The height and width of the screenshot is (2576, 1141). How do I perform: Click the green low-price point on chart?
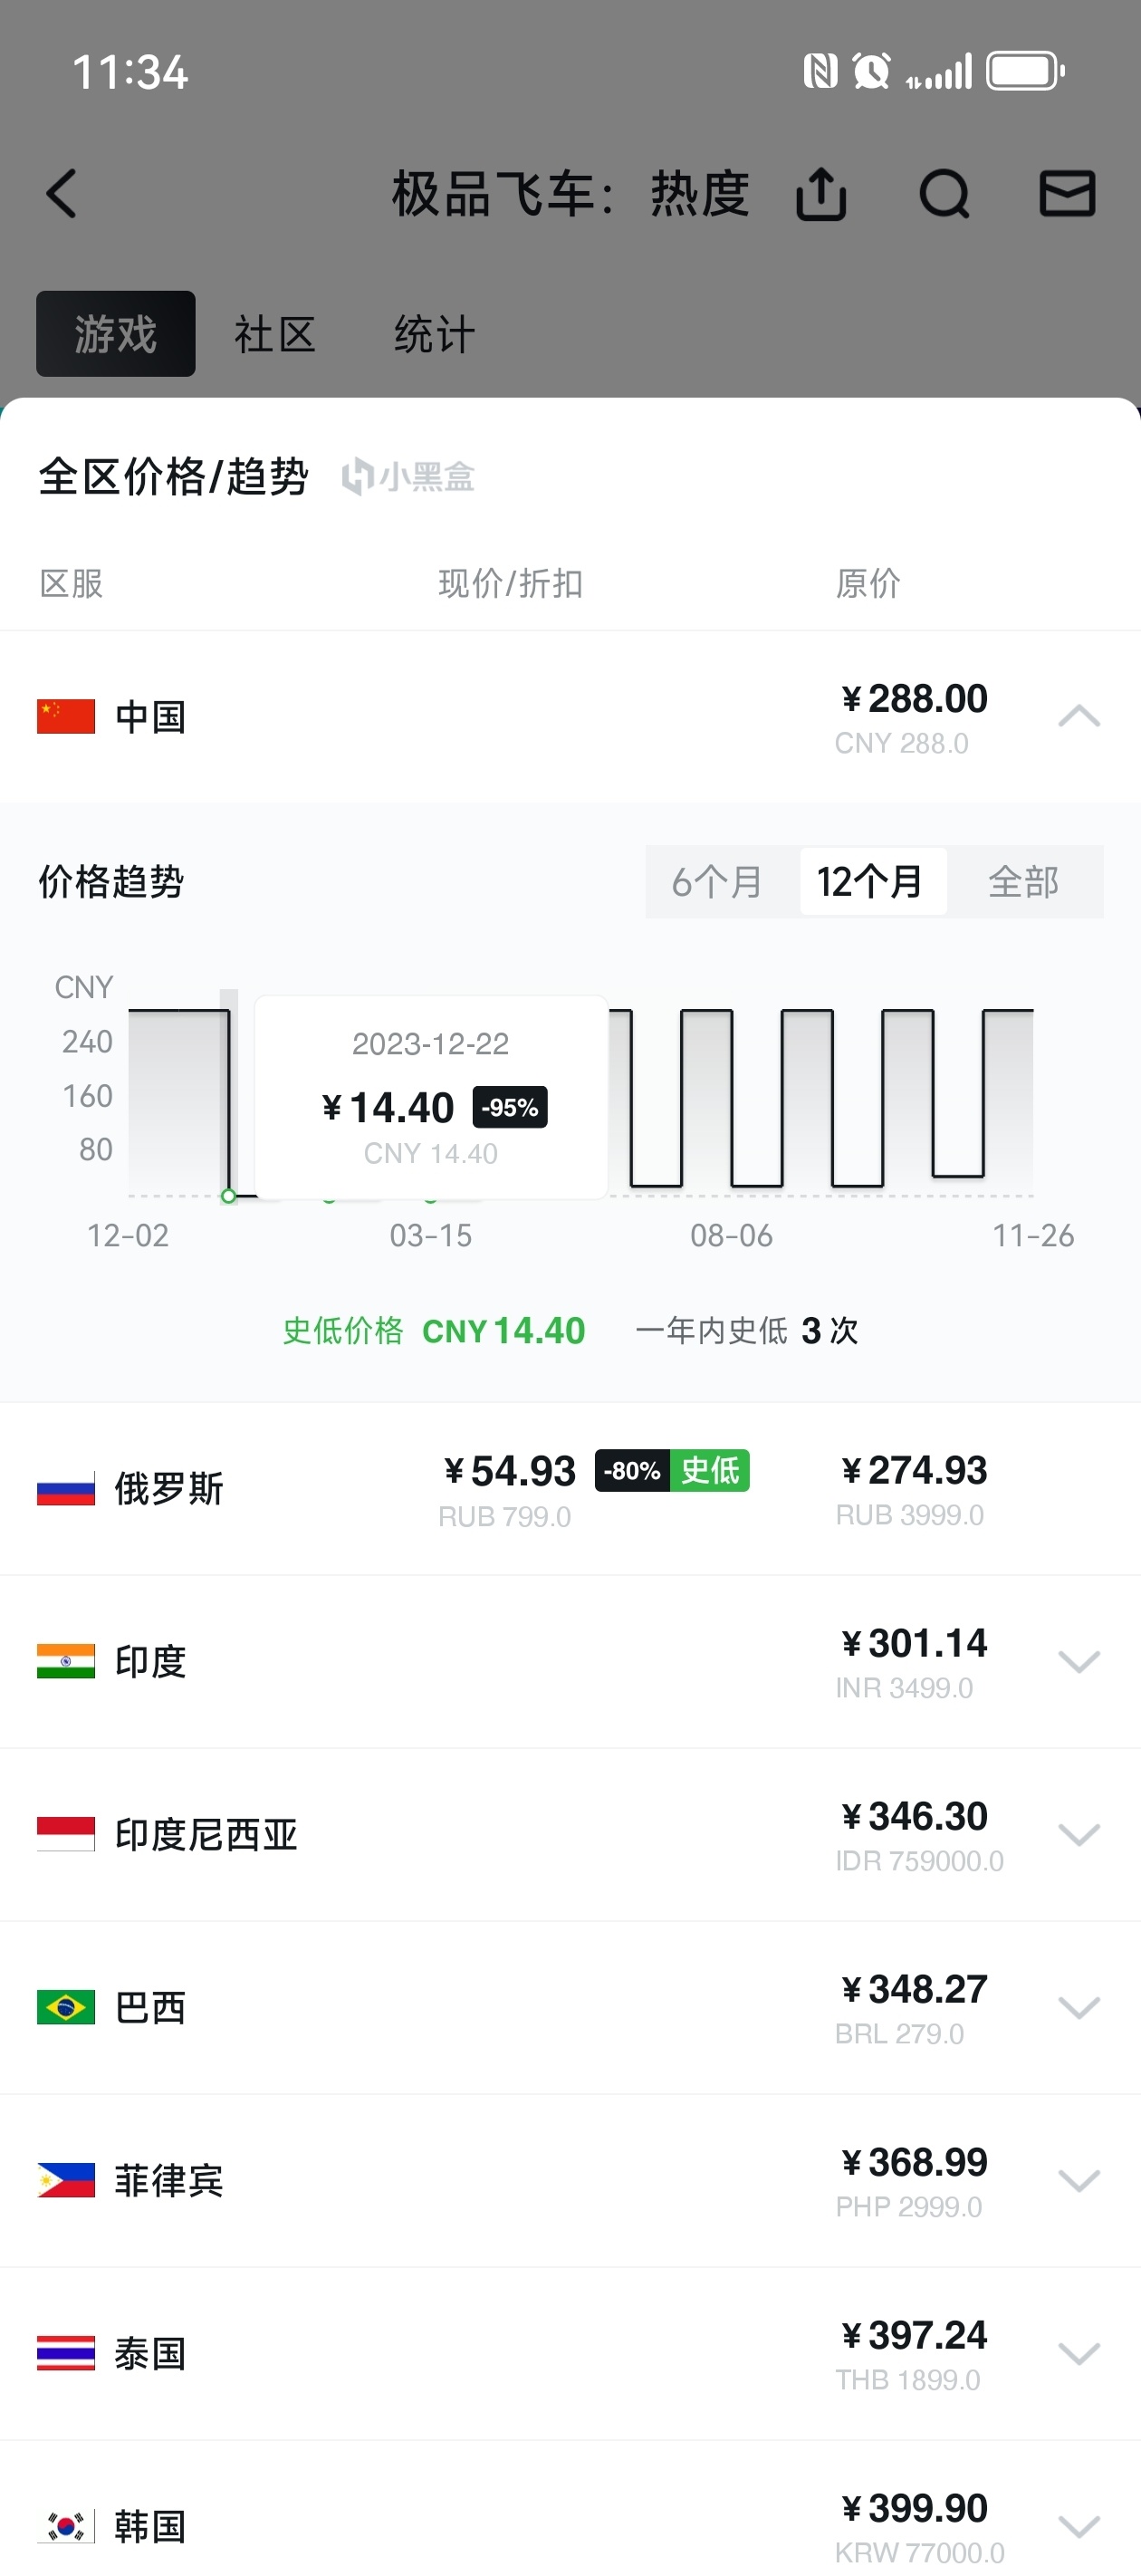click(229, 1196)
